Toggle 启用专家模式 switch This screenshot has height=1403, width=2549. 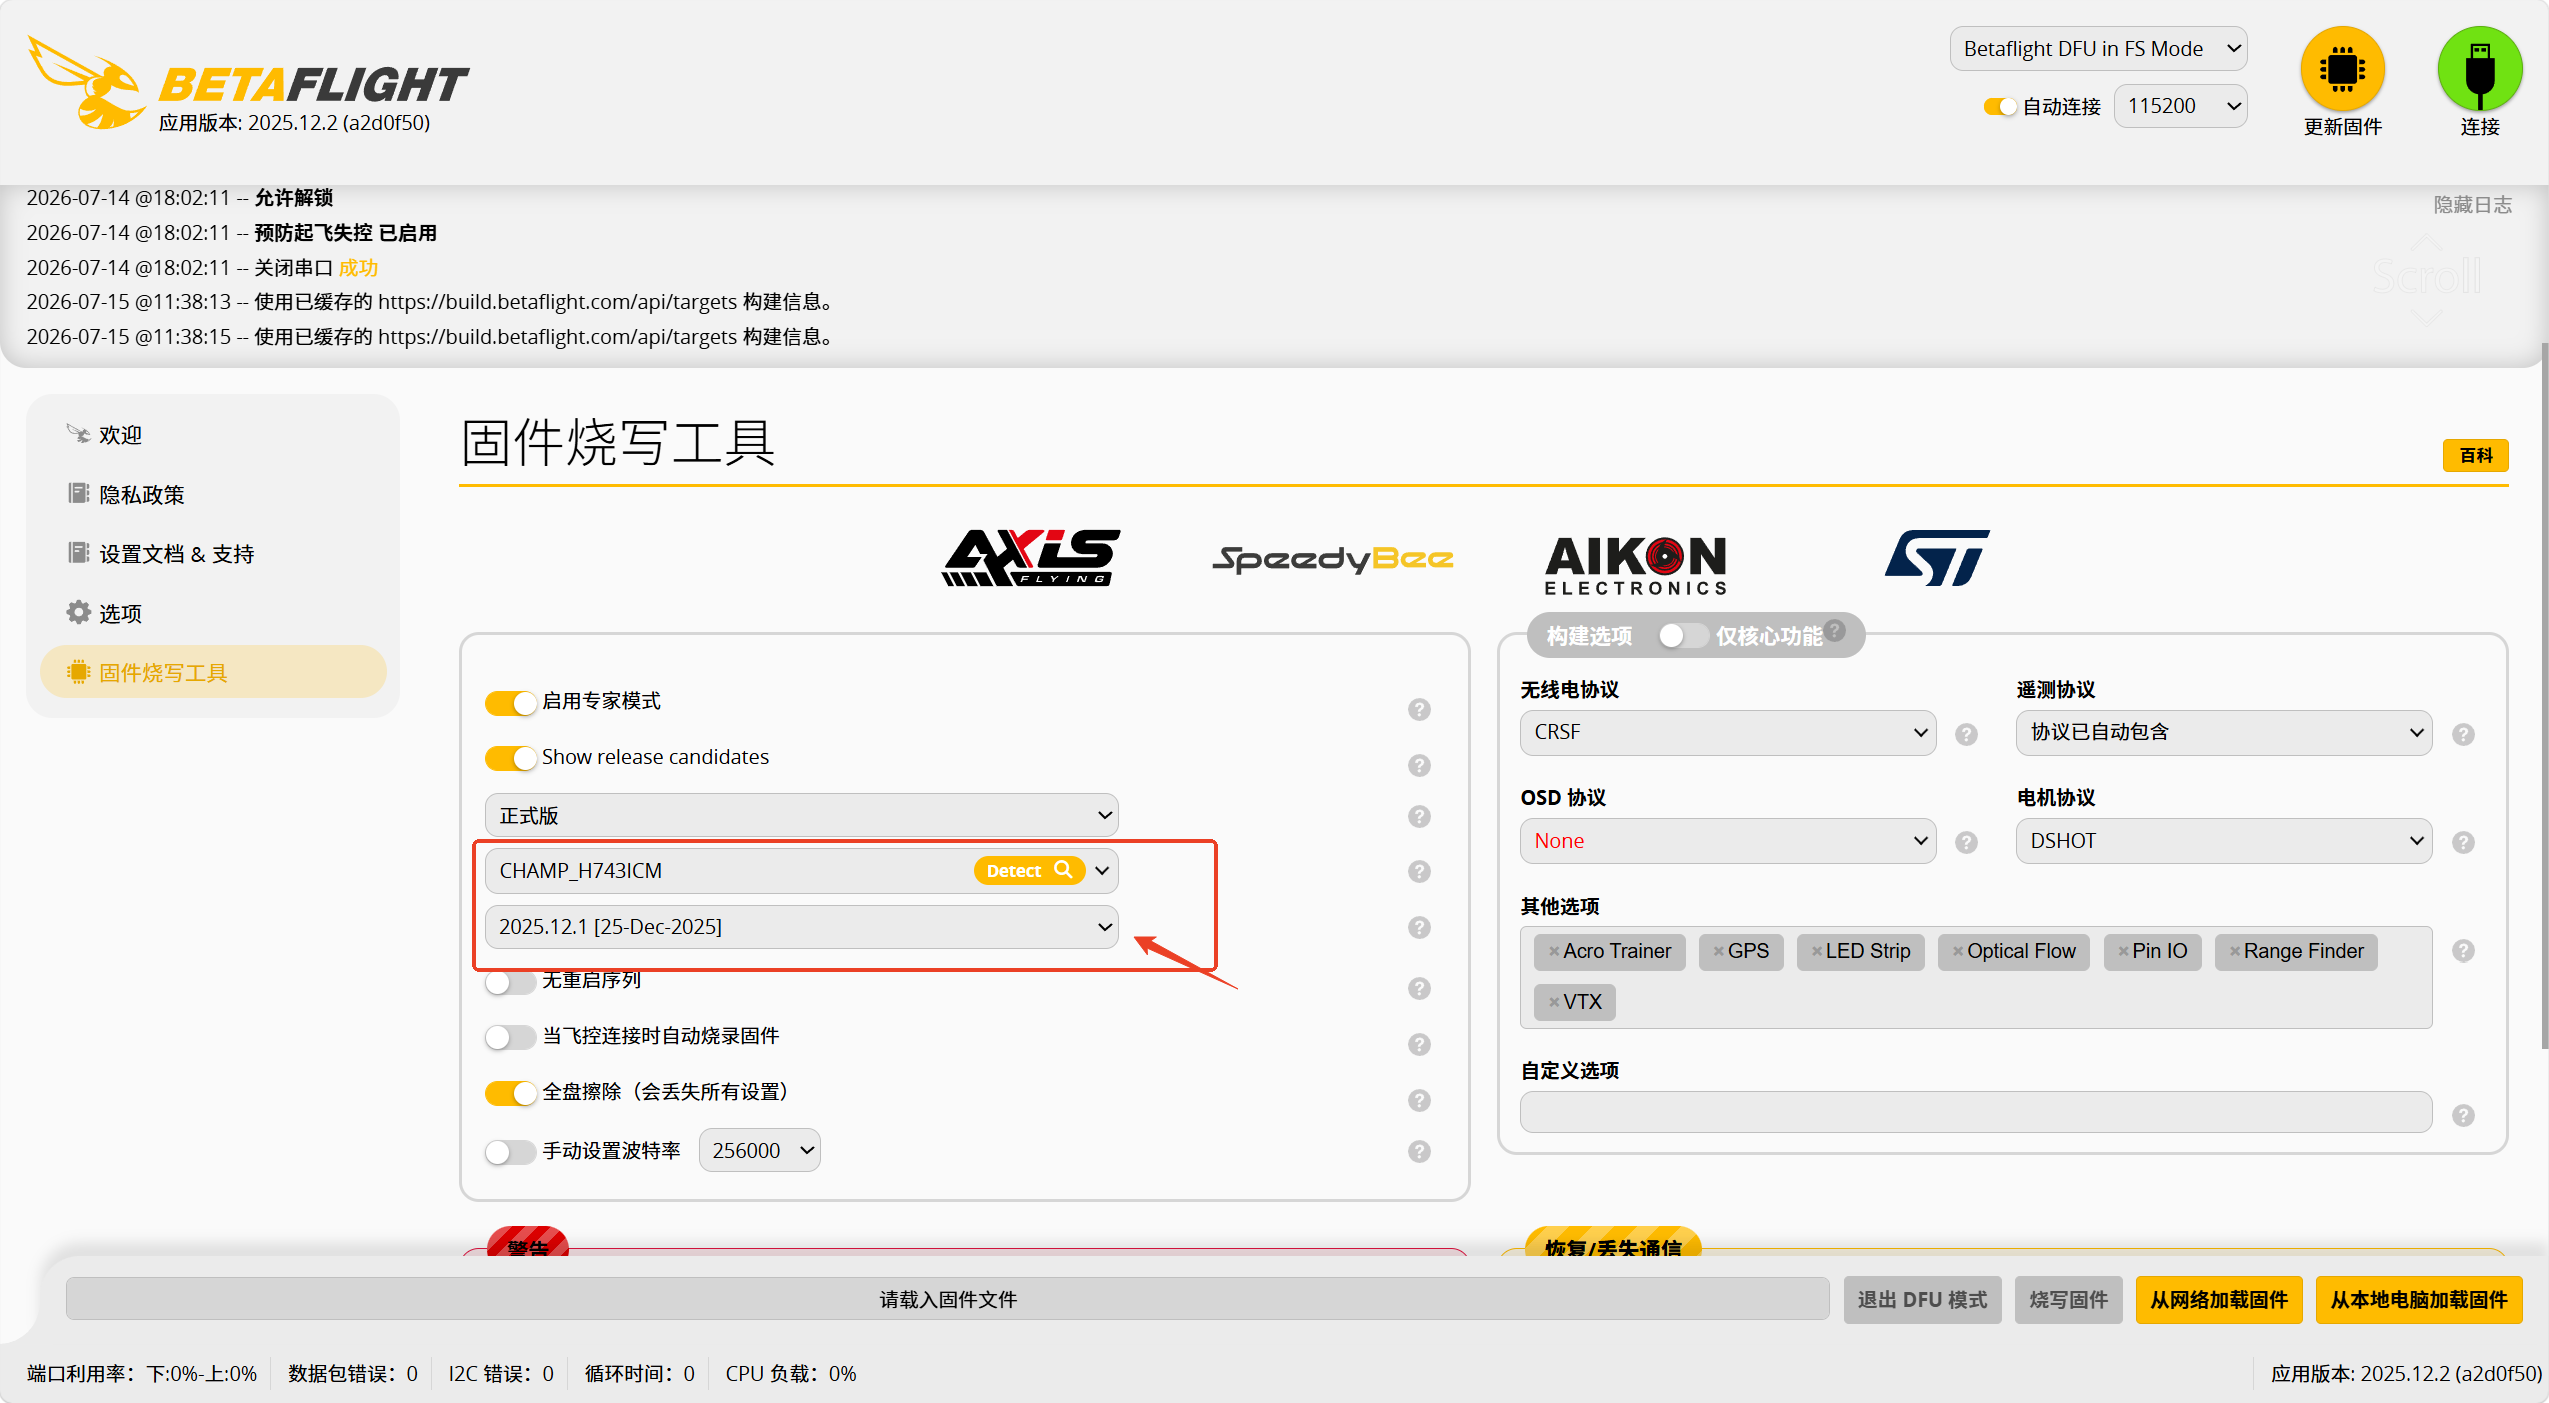511,702
